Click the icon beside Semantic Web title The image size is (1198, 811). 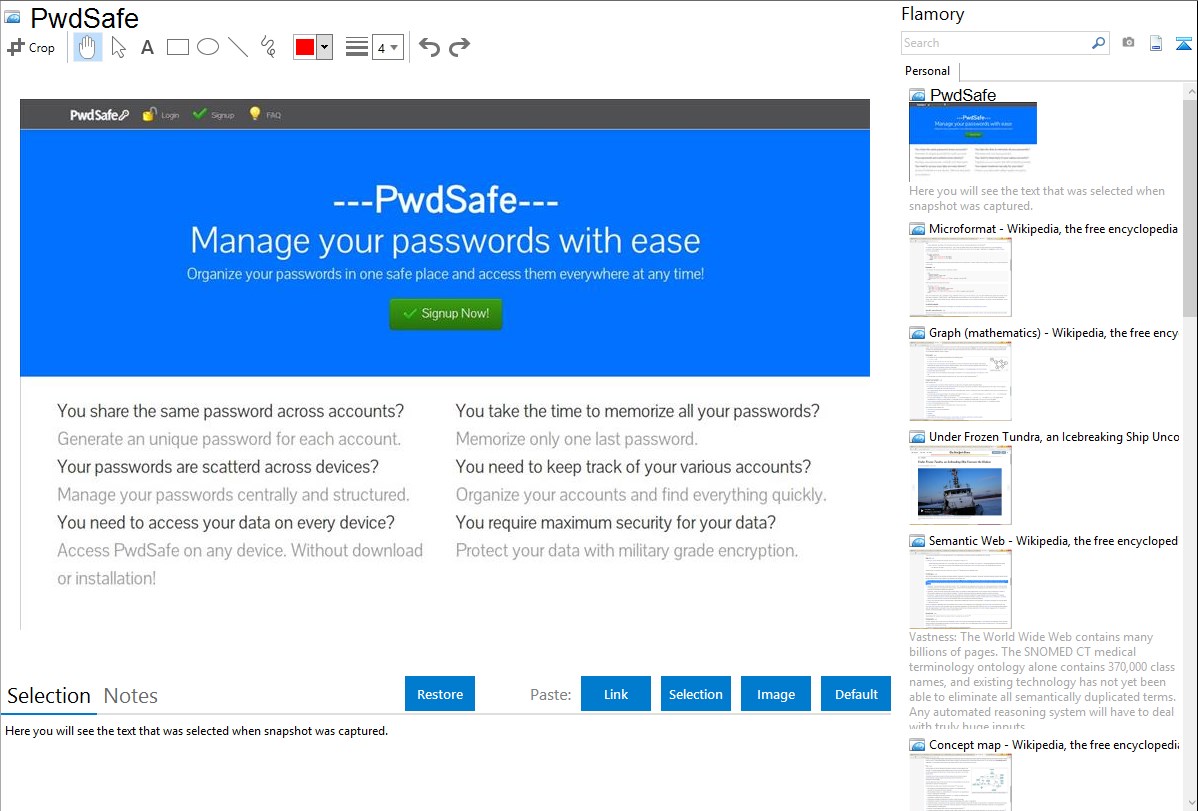tap(917, 540)
